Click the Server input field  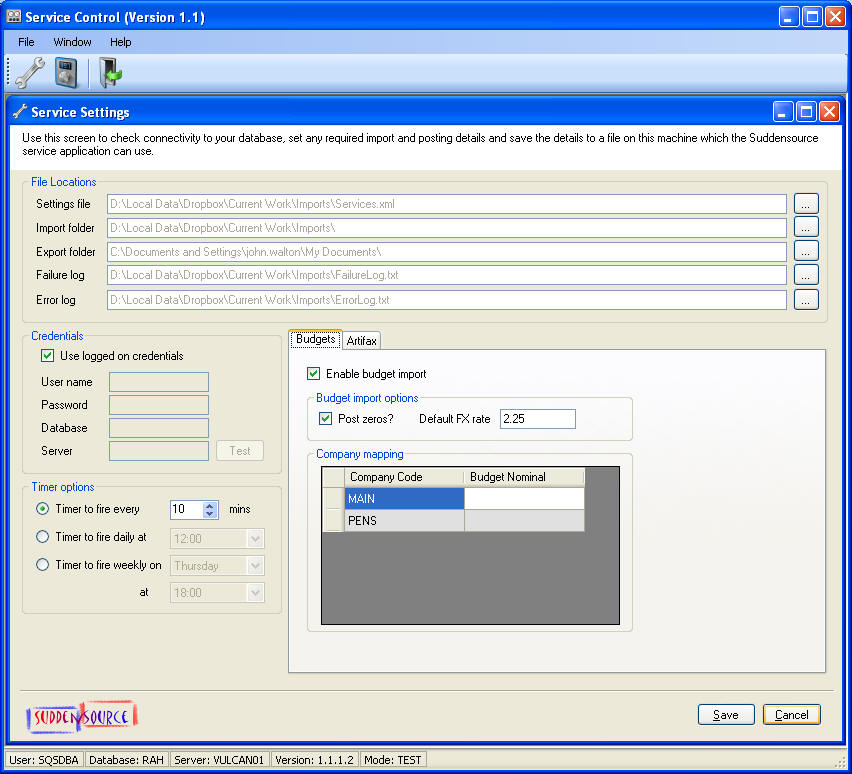pos(159,451)
